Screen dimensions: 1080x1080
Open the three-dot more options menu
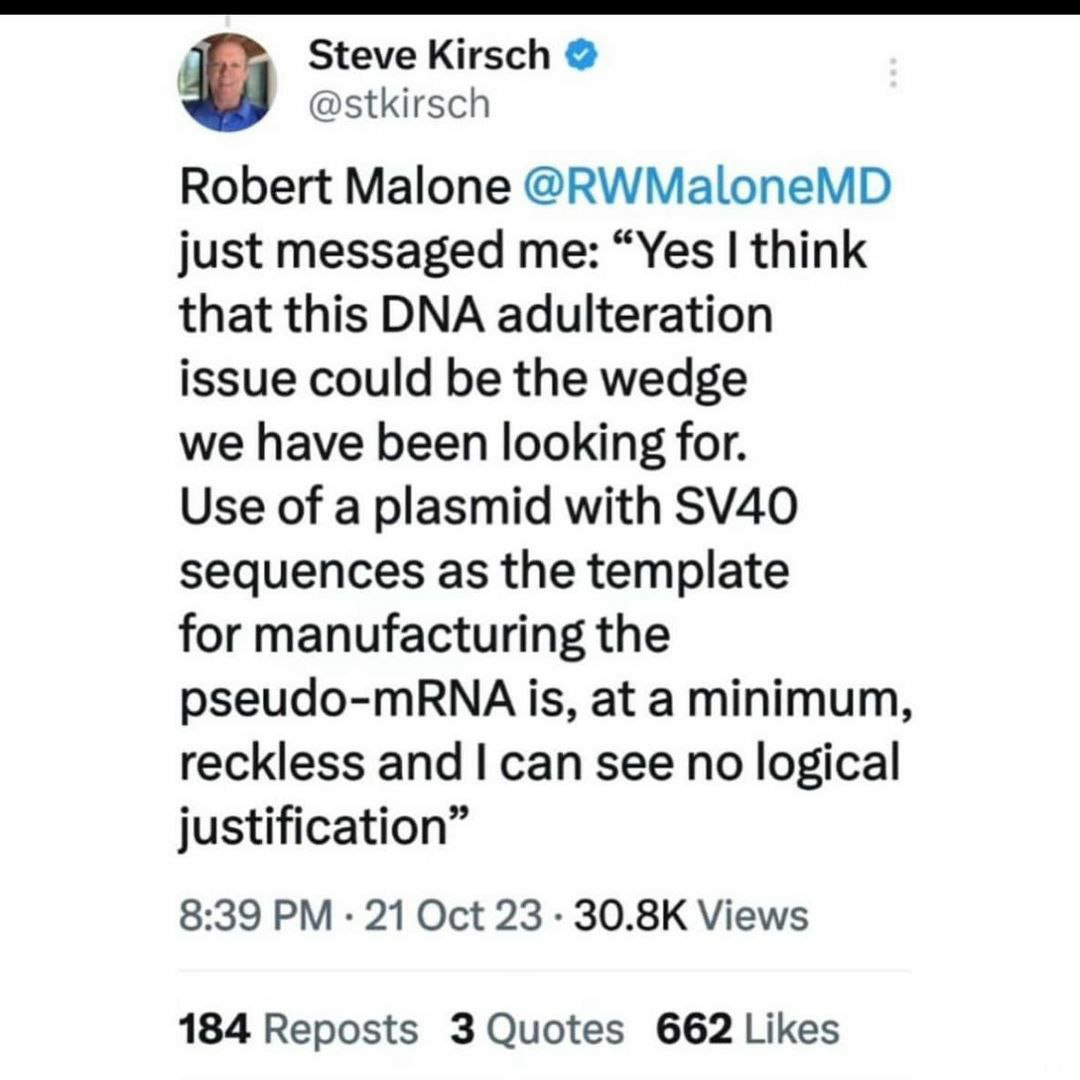[x=893, y=72]
